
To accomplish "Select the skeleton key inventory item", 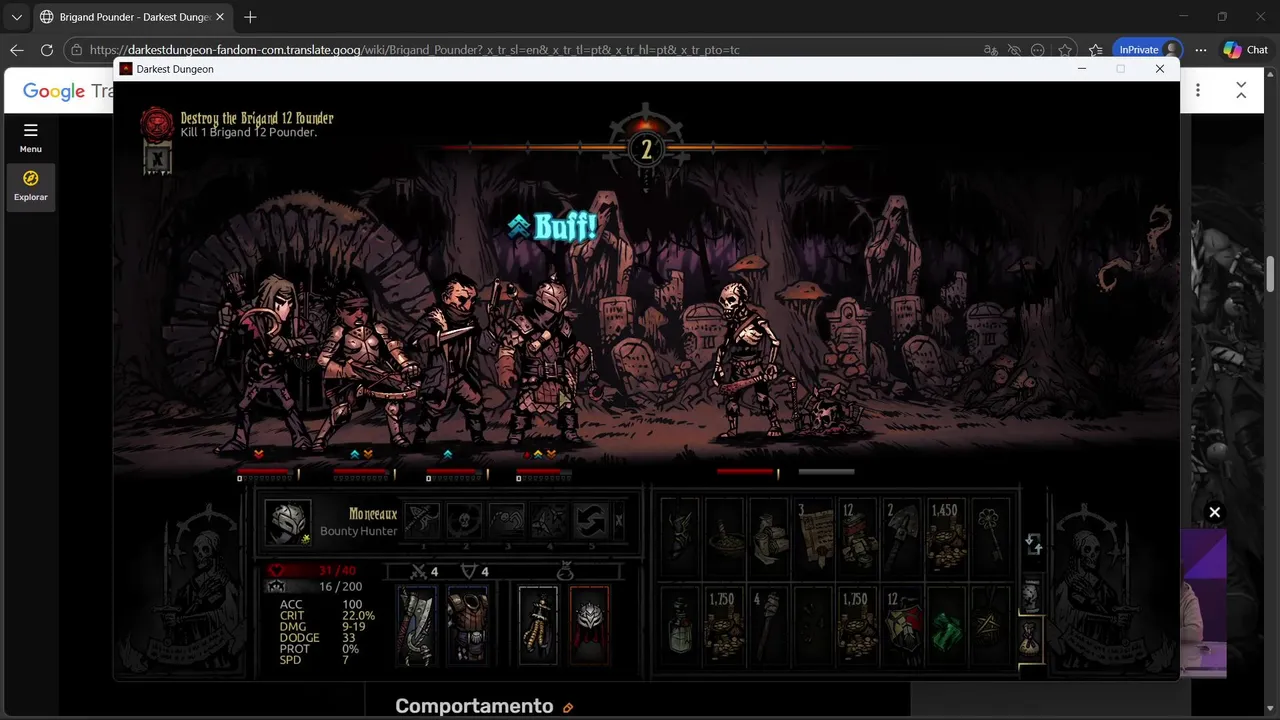I will point(990,539).
